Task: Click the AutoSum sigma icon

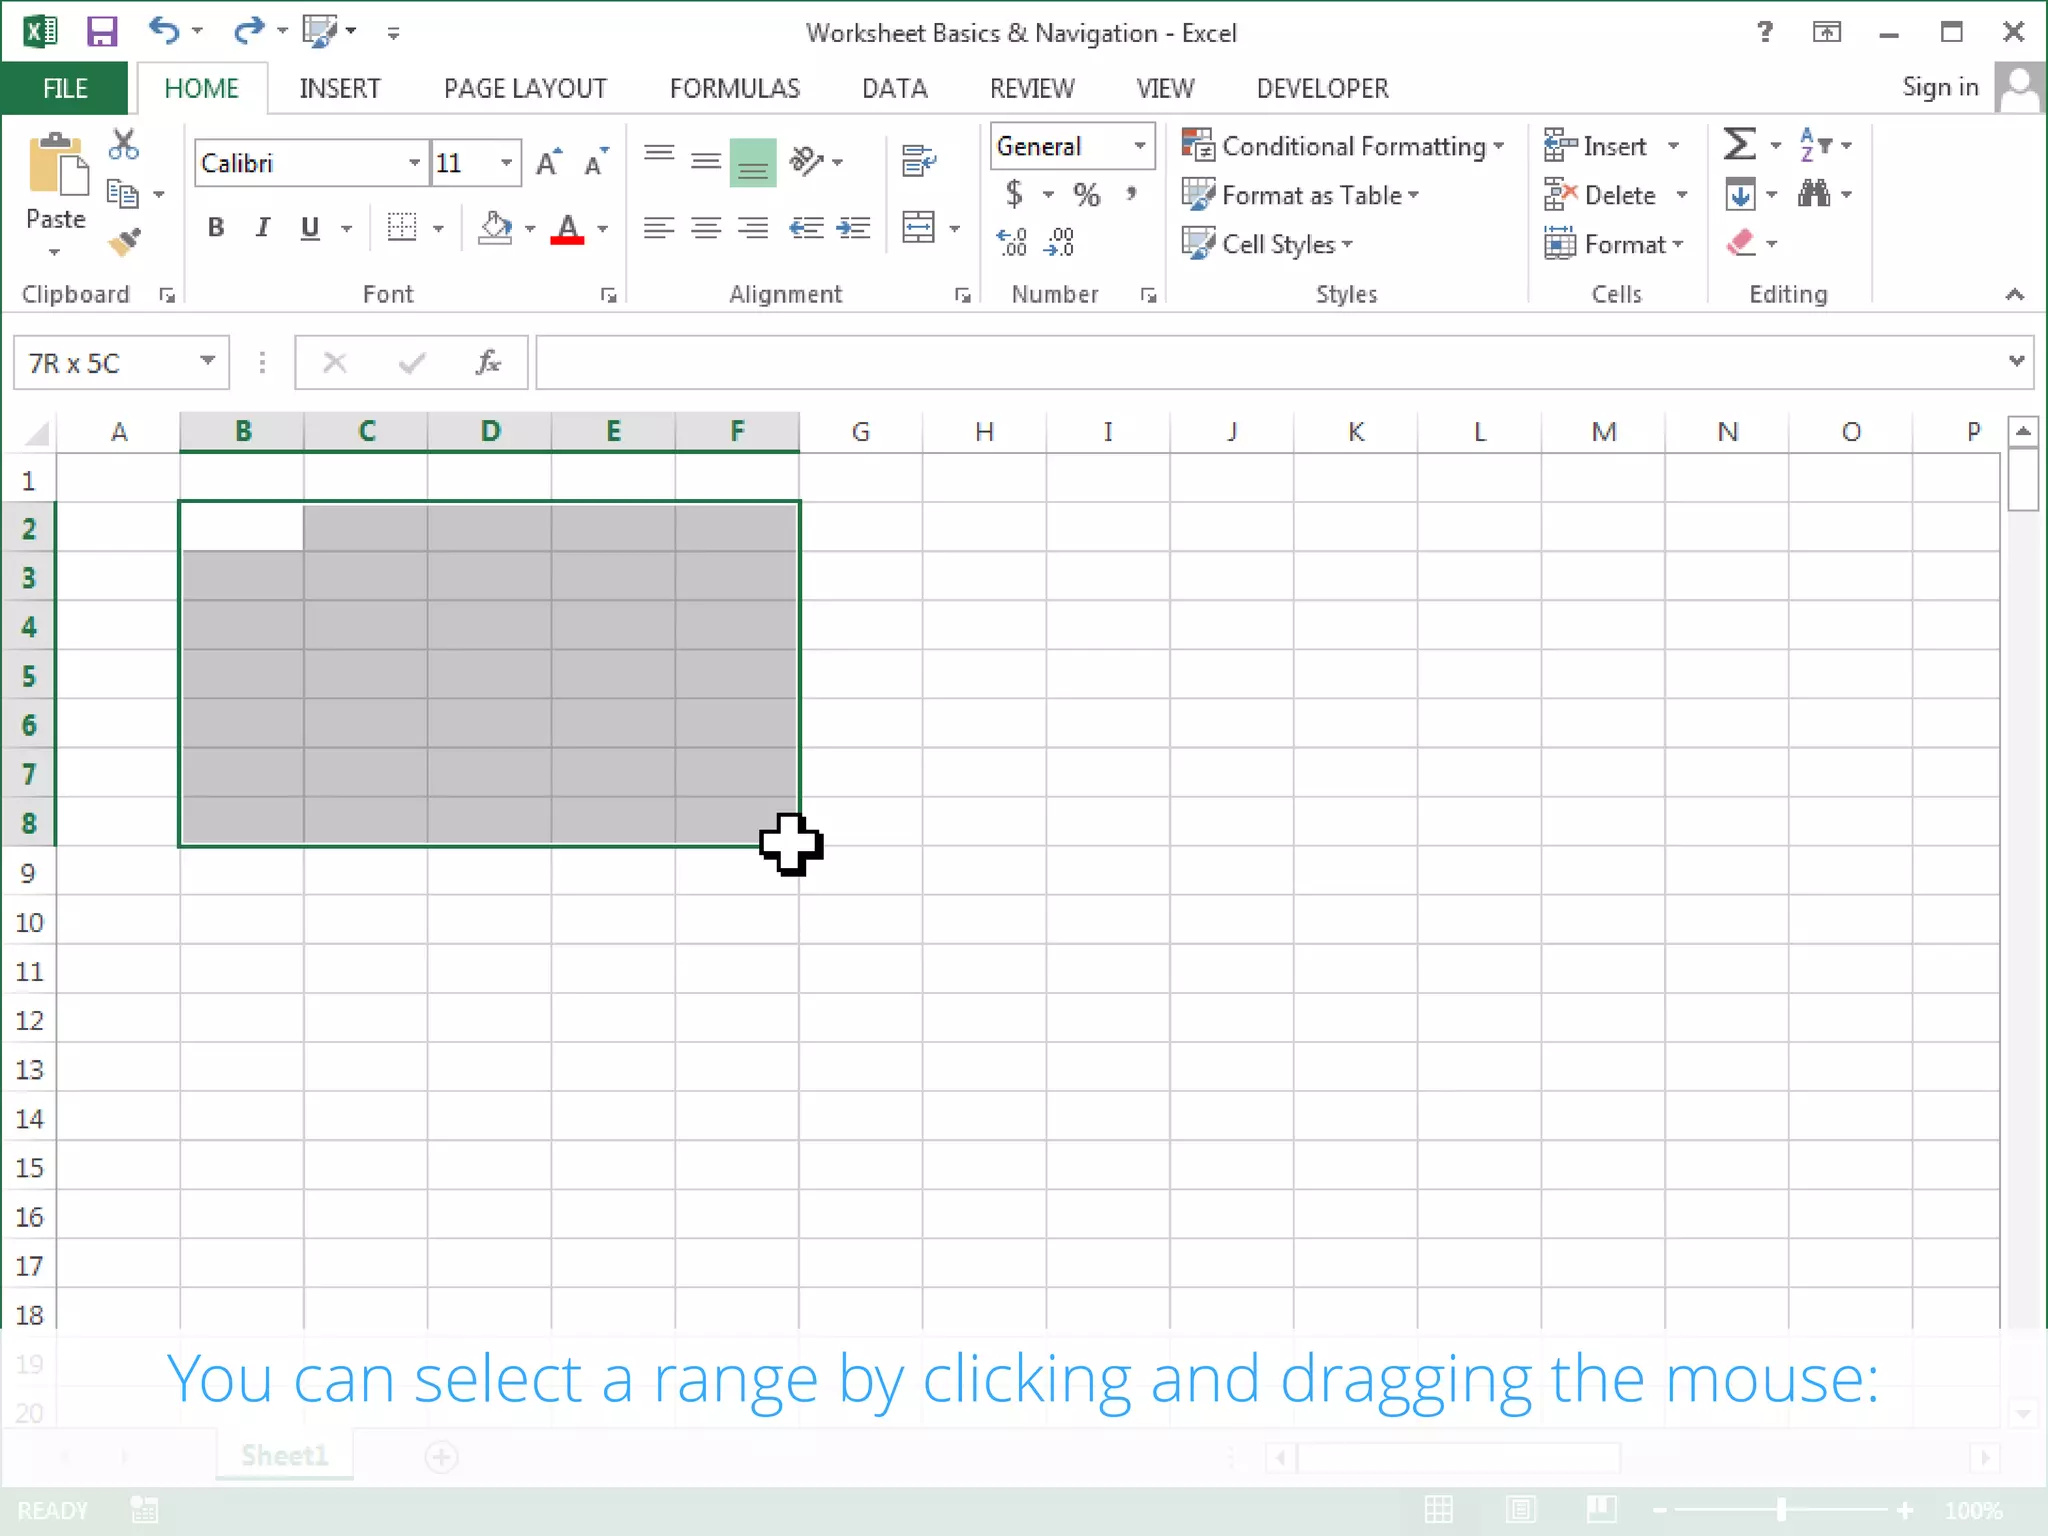Action: pos(1739,145)
